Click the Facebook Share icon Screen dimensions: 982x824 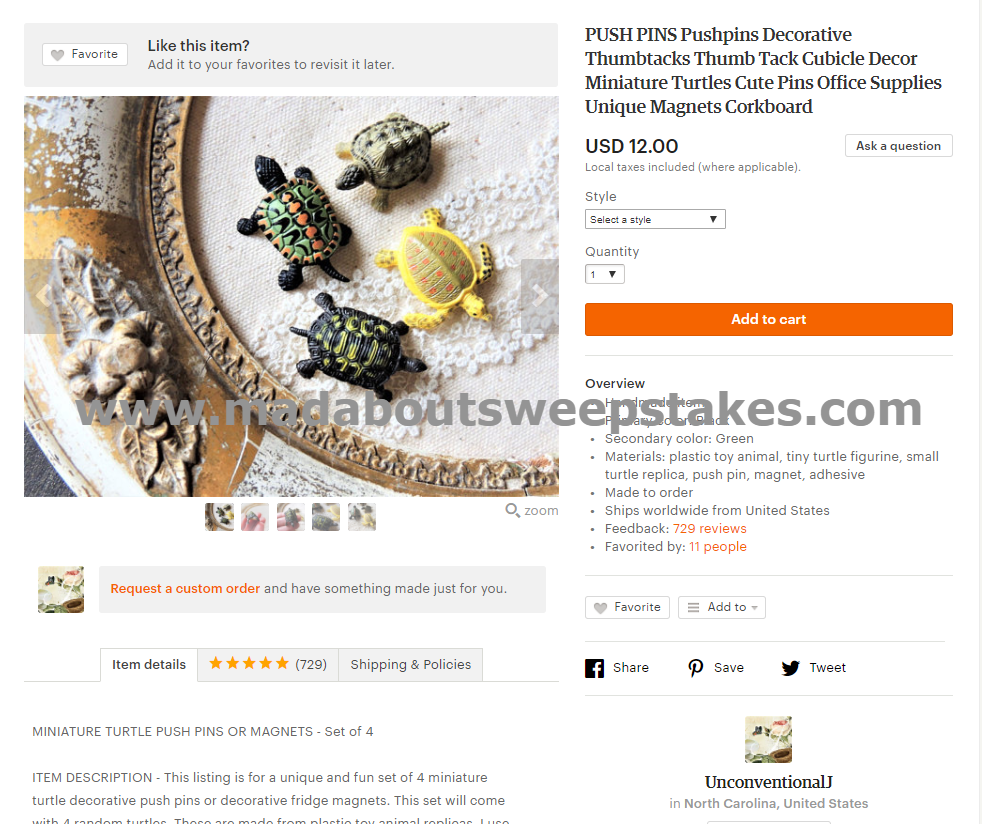594,668
